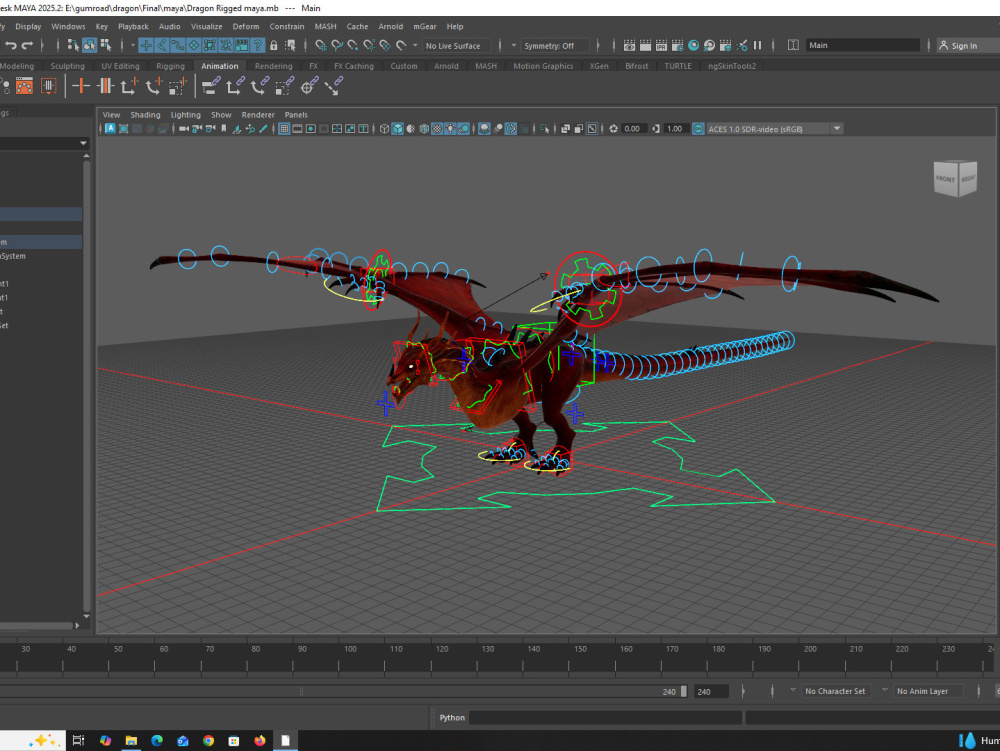
Task: Select by hierarchy mode icon
Action: [x=73, y=45]
